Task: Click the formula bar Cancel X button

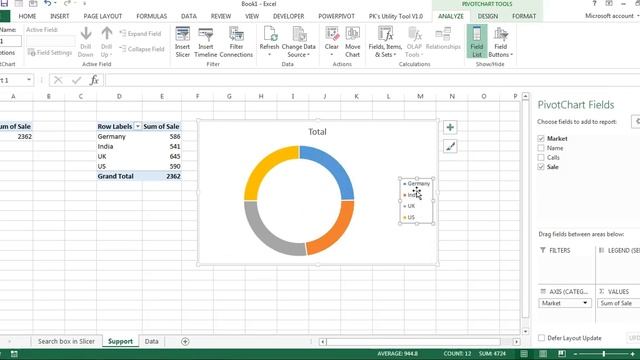Action: [58, 80]
